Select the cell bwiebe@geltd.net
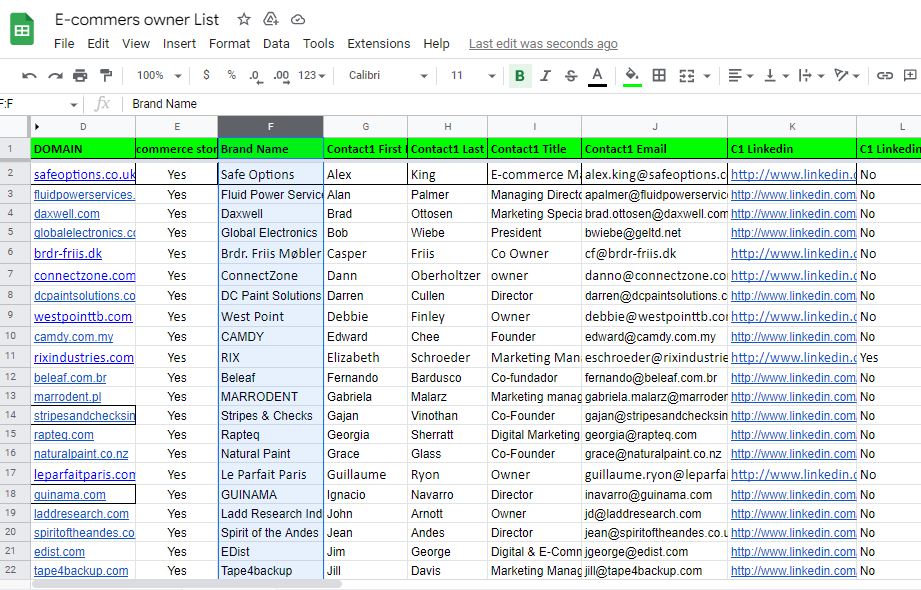This screenshot has width=921, height=590. [654, 233]
